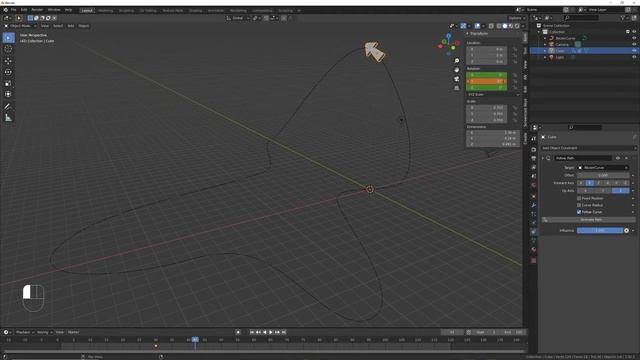
Task: Enable the Curve Radius checkbox
Action: [x=579, y=205]
